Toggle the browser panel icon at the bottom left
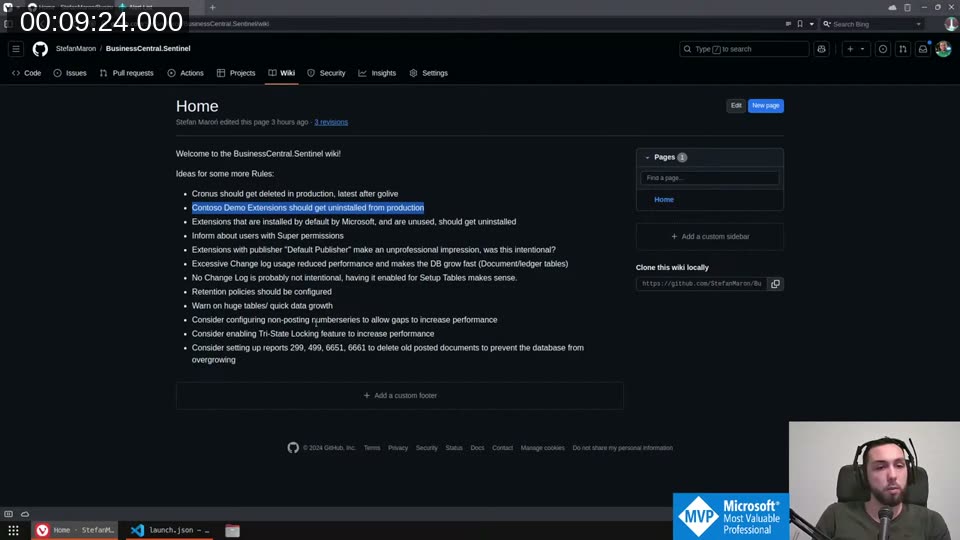The height and width of the screenshot is (540, 960). (x=9, y=514)
